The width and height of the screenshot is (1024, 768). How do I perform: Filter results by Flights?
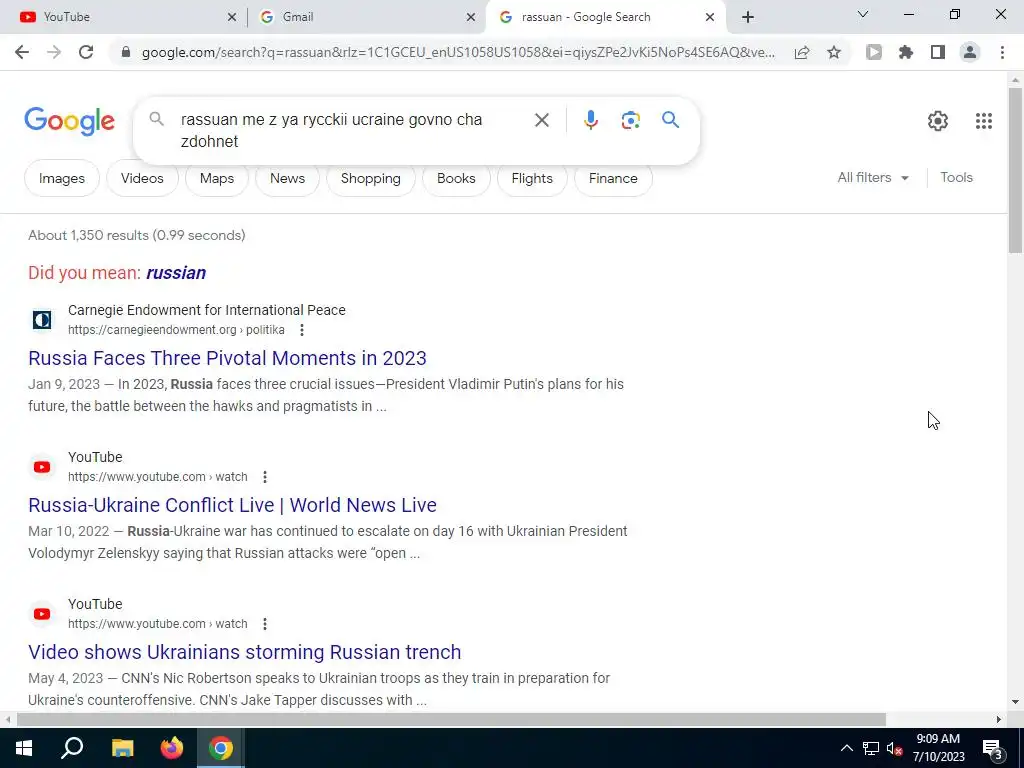pyautogui.click(x=532, y=178)
